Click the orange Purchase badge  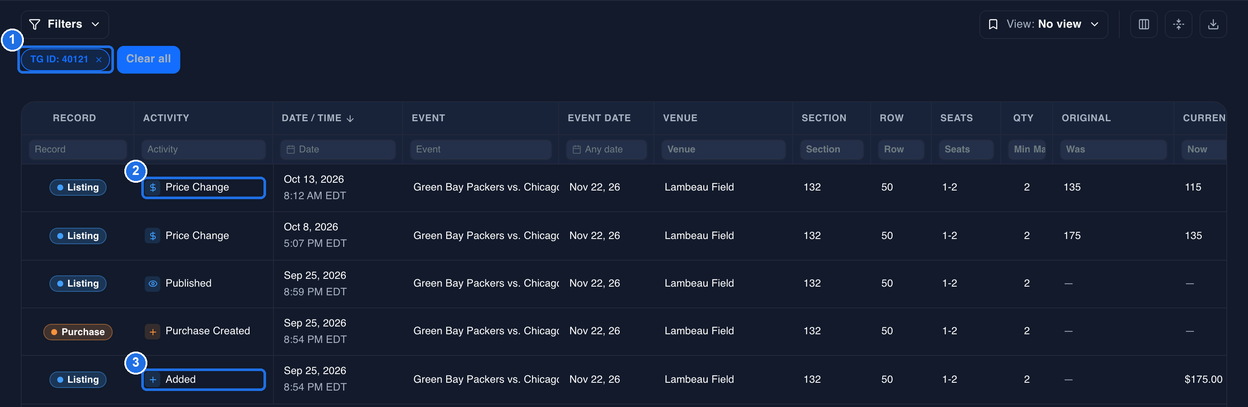pyautogui.click(x=78, y=332)
